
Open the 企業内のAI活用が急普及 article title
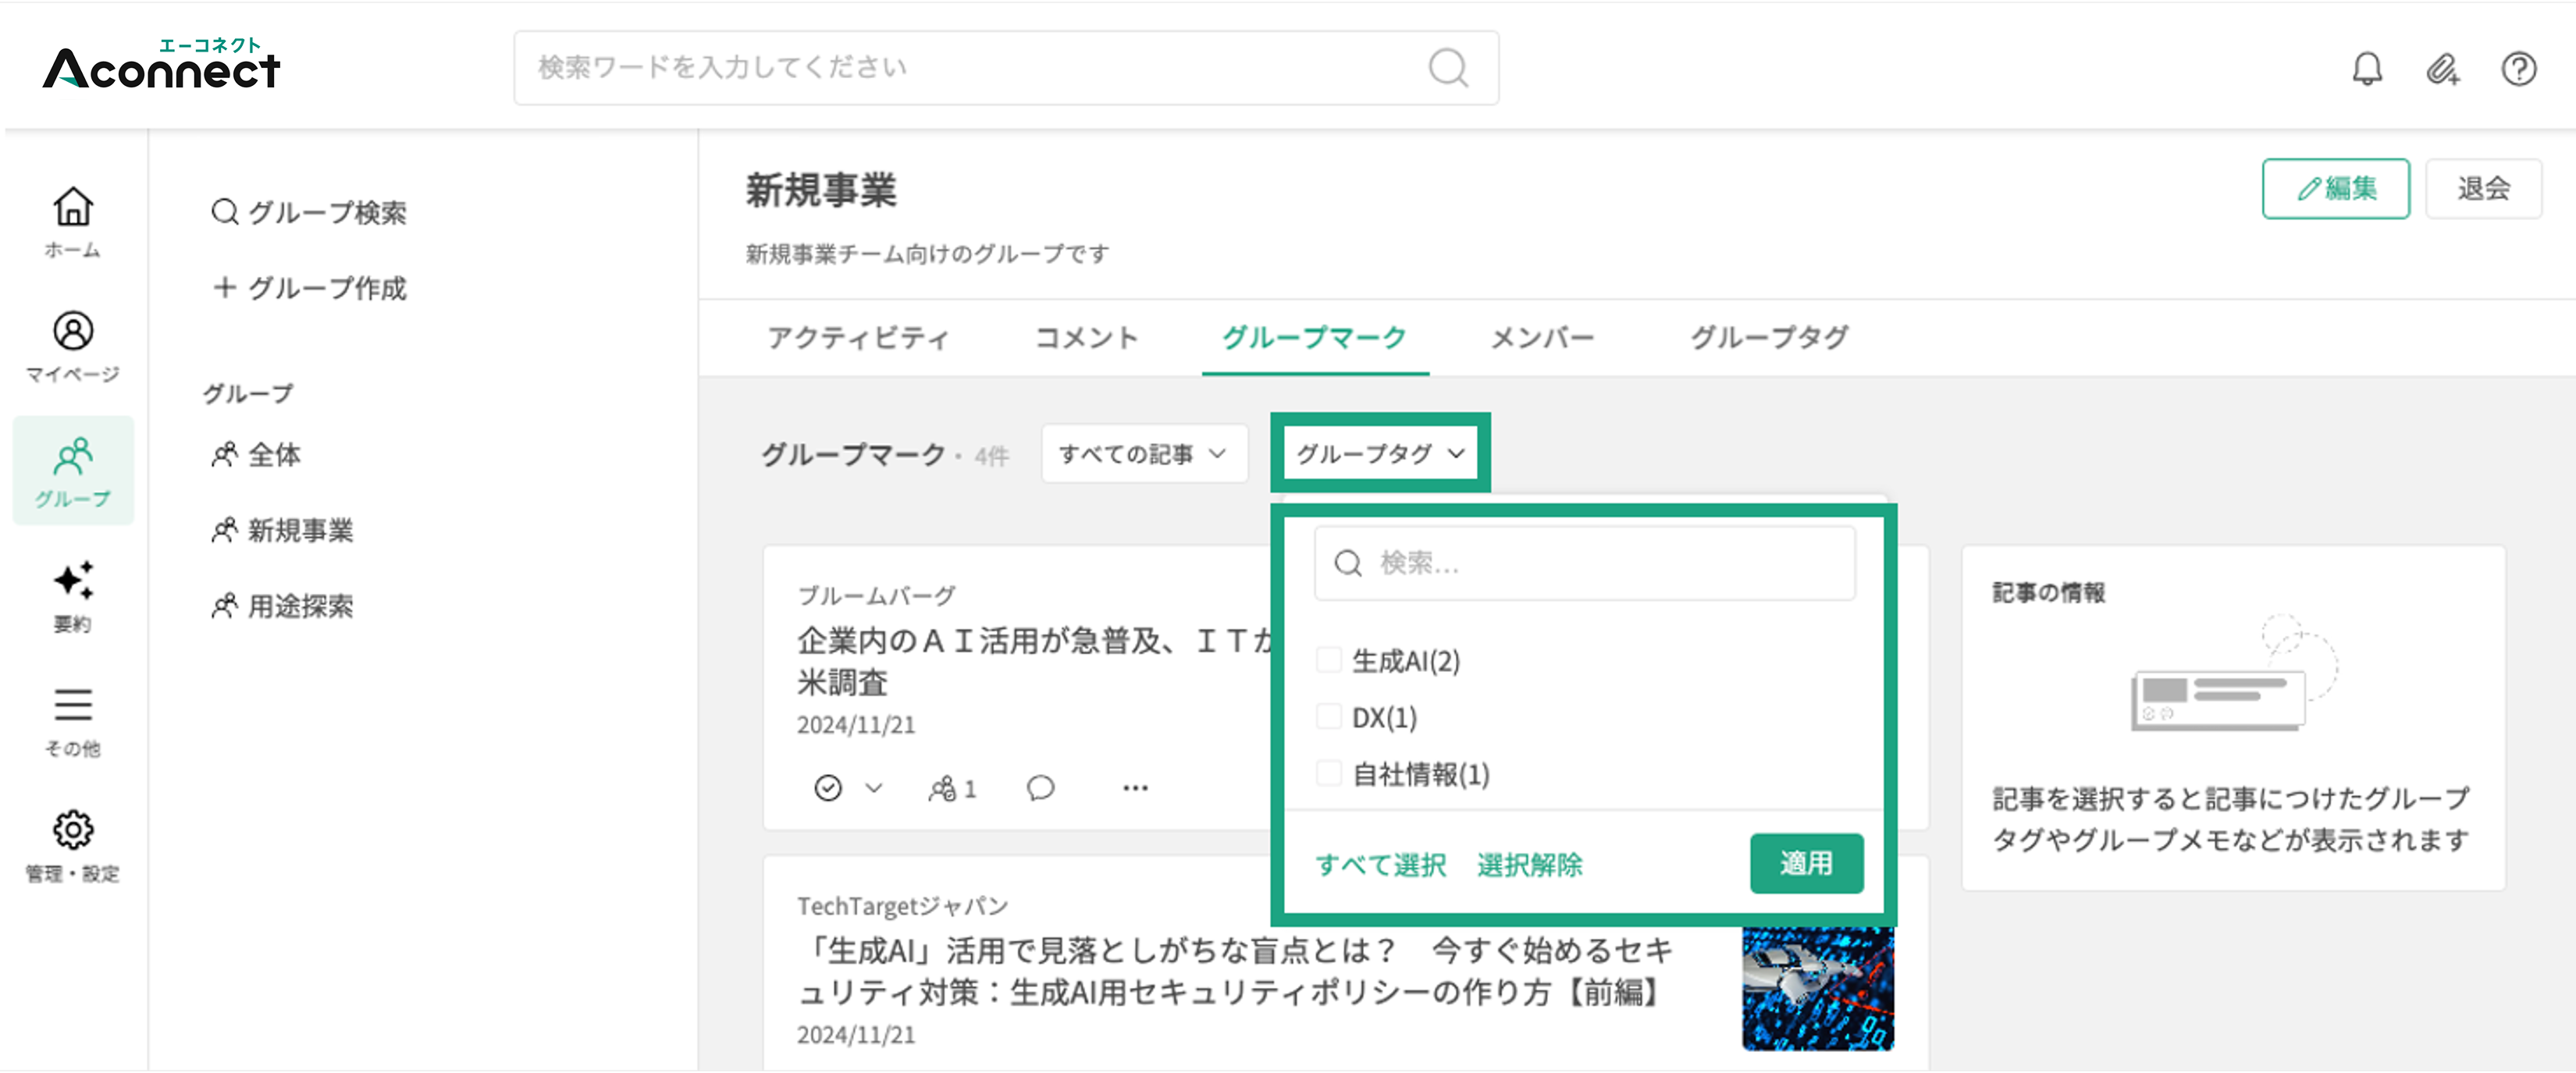[1036, 661]
